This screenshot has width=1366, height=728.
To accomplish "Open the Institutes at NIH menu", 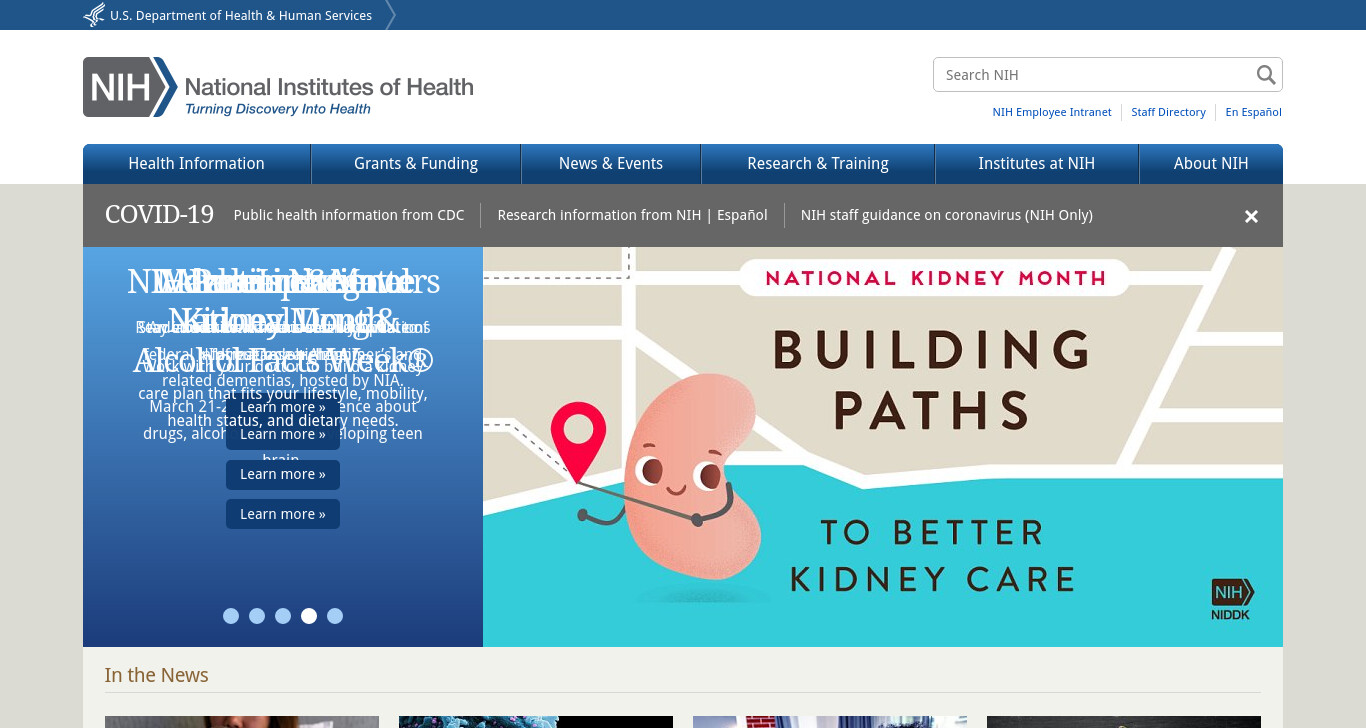I will click(1037, 164).
